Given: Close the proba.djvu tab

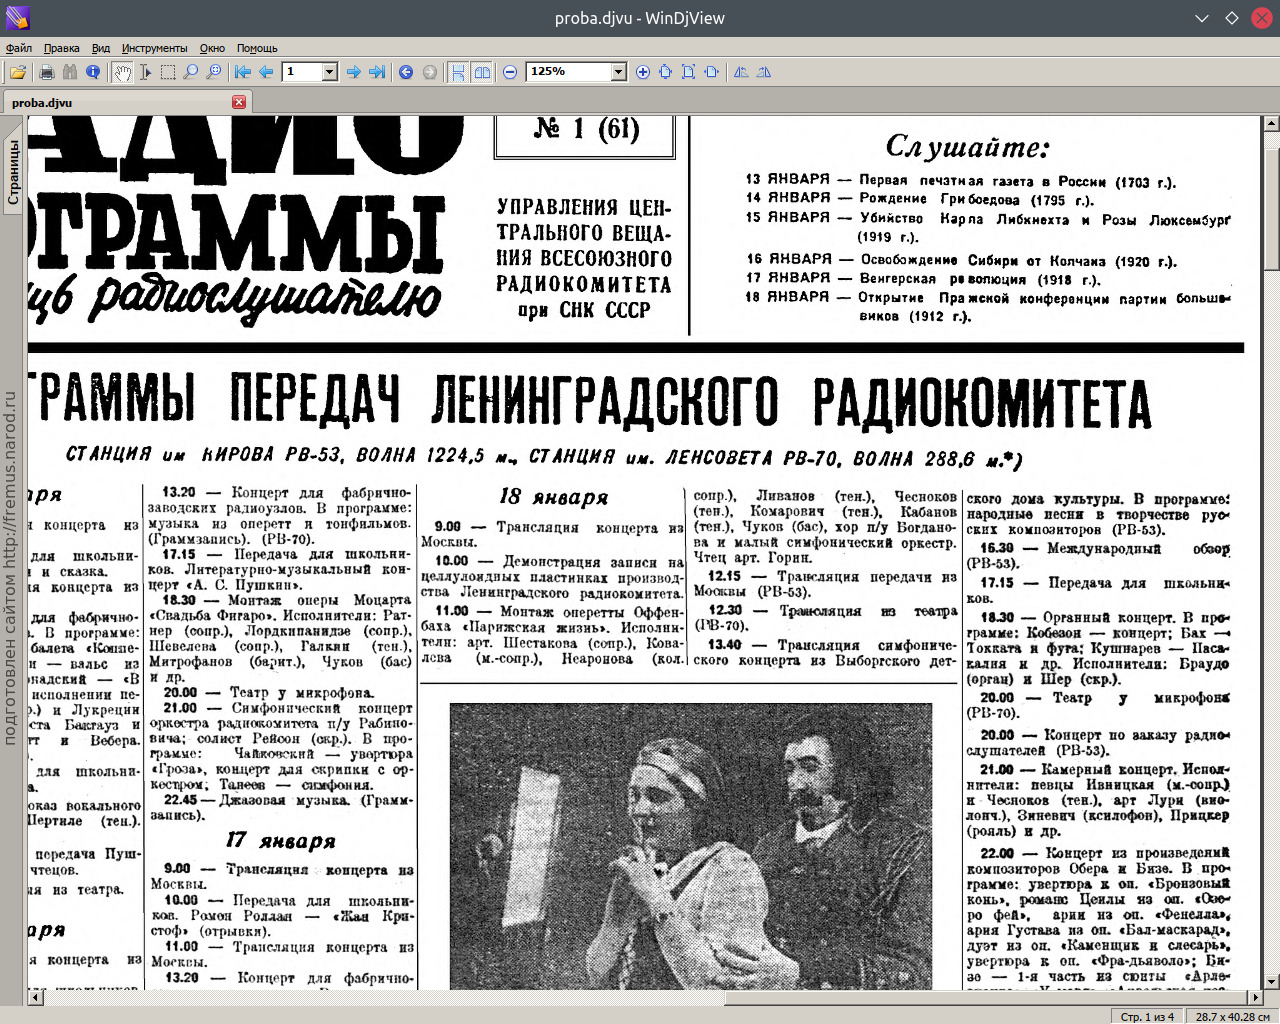Looking at the screenshot, I should coord(239,102).
